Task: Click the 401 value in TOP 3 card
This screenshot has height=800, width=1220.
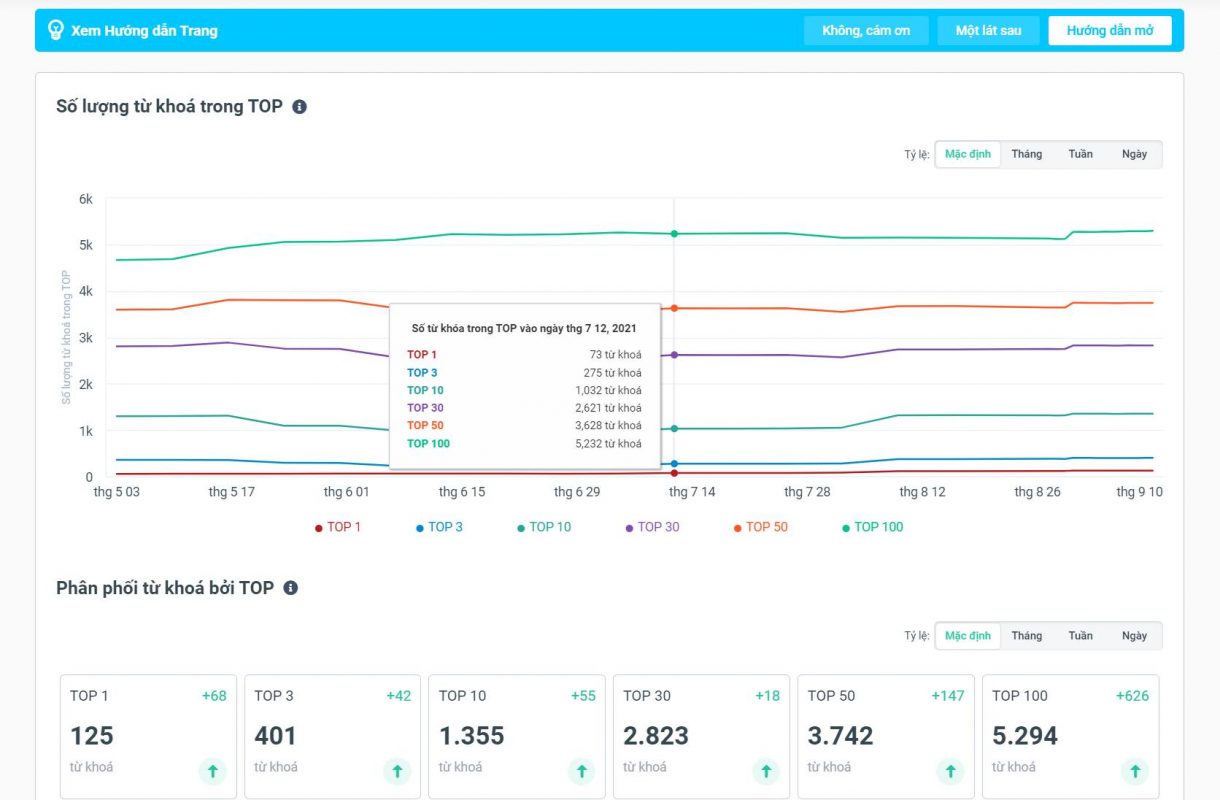Action: [x=276, y=736]
